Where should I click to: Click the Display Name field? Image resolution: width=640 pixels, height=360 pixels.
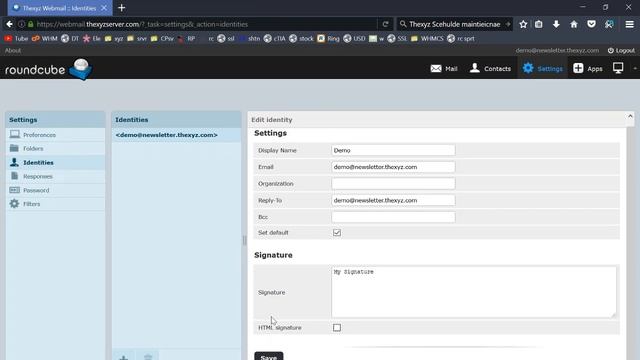393,150
